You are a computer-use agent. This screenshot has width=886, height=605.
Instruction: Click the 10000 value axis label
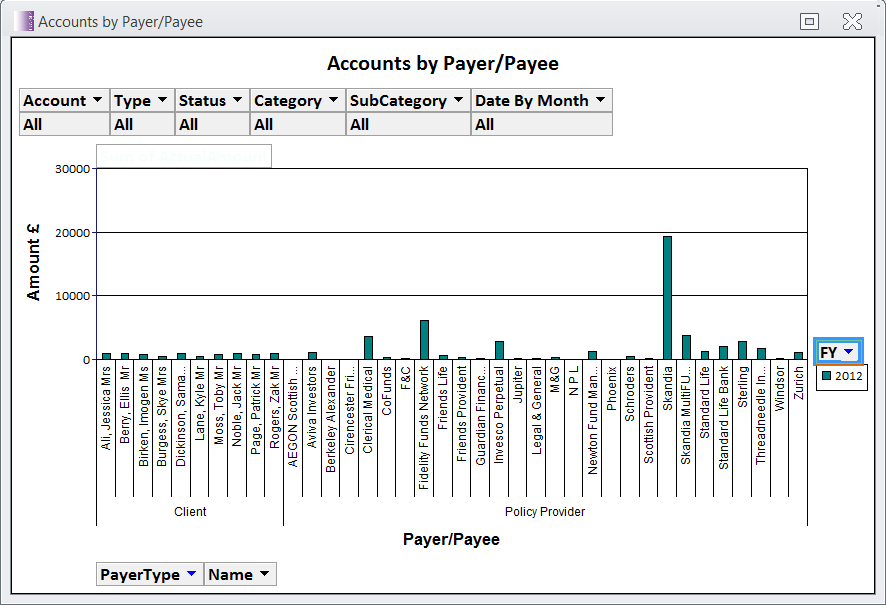pyautogui.click(x=72, y=296)
